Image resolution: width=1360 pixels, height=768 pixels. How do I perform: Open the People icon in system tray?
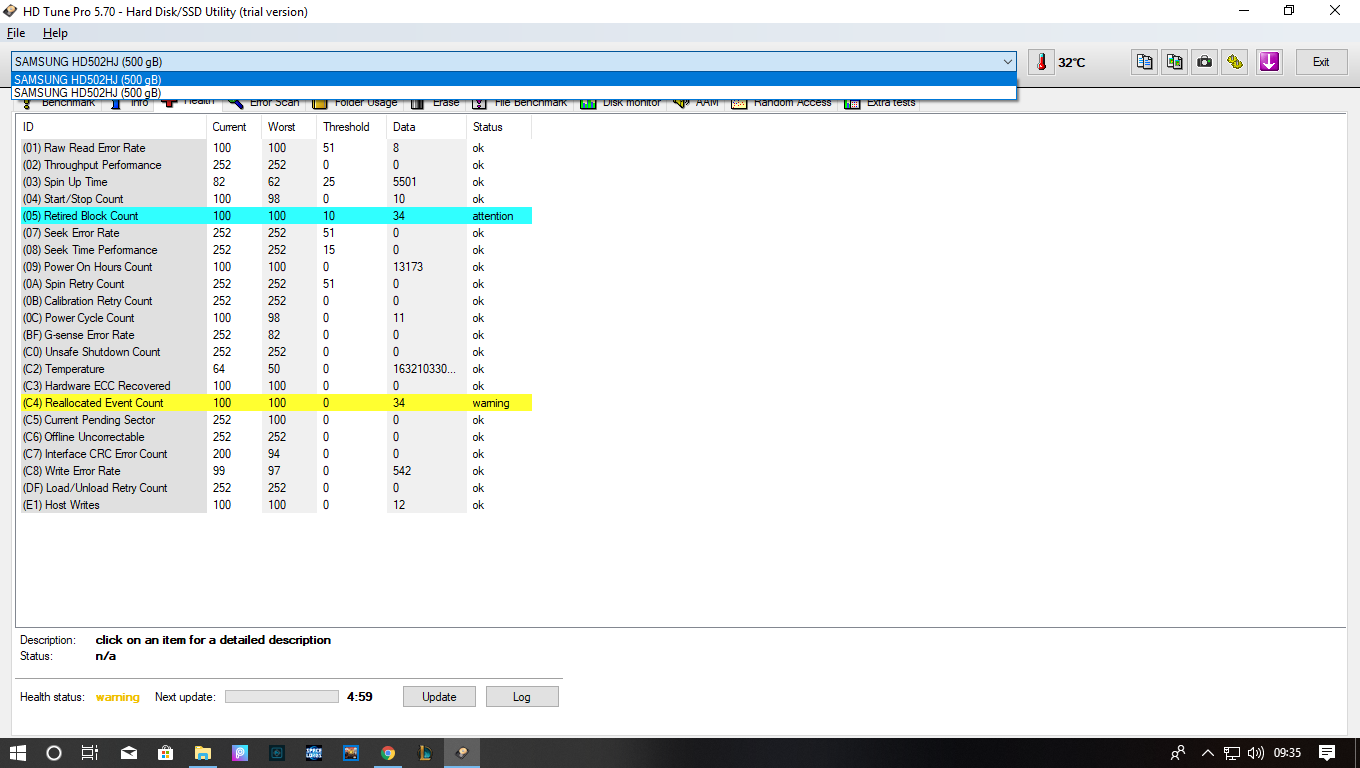tap(1178, 753)
